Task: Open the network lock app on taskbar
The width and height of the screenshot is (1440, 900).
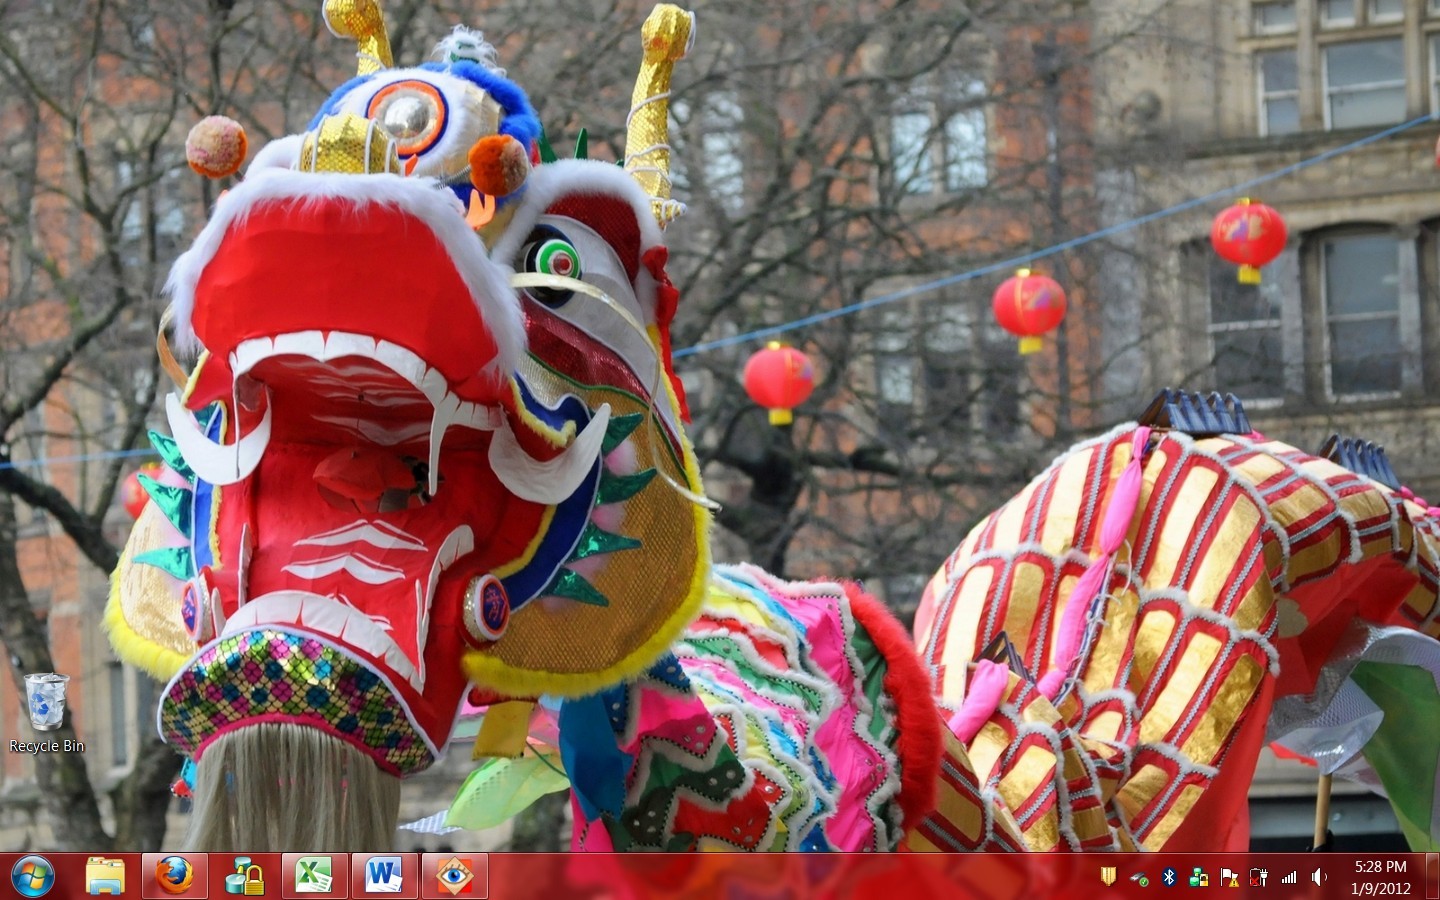Action: 245,877
